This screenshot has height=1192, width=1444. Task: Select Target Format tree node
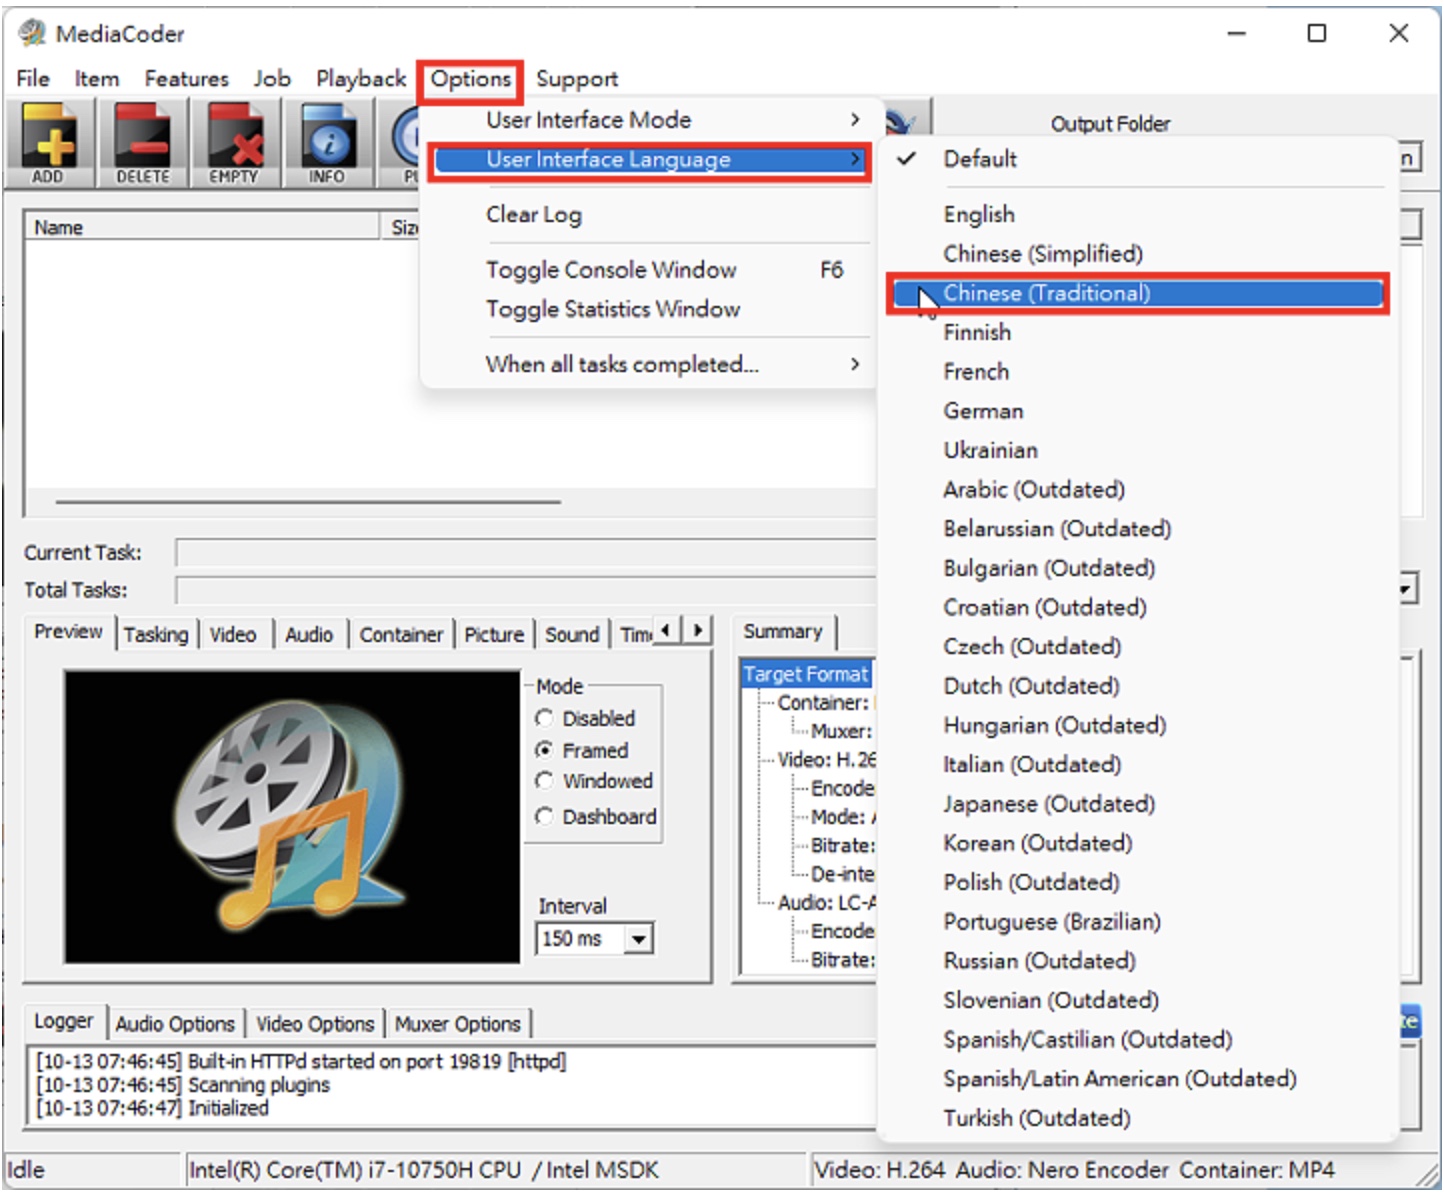[806, 674]
